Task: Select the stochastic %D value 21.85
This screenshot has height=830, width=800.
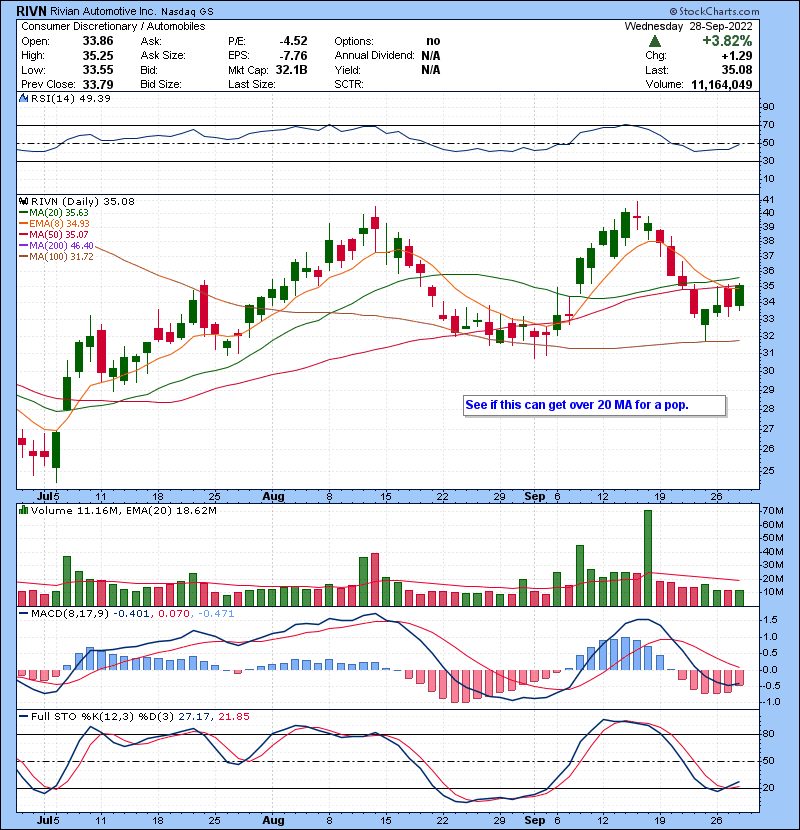Action: click(234, 716)
